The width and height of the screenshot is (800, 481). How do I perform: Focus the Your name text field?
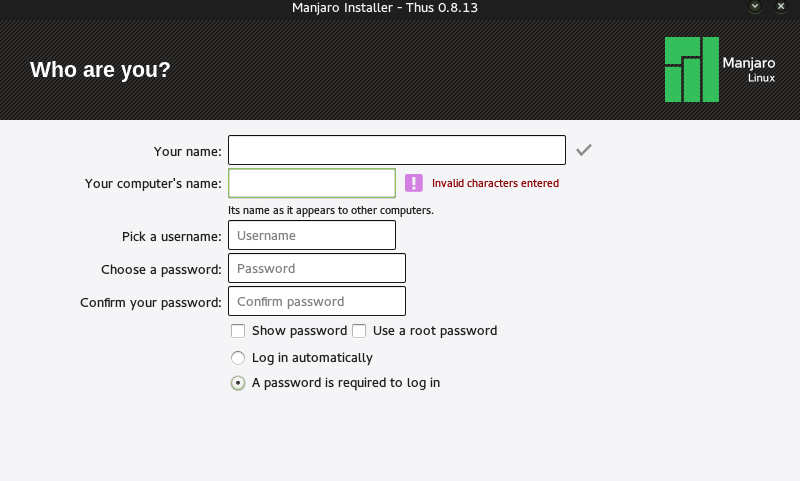point(397,150)
